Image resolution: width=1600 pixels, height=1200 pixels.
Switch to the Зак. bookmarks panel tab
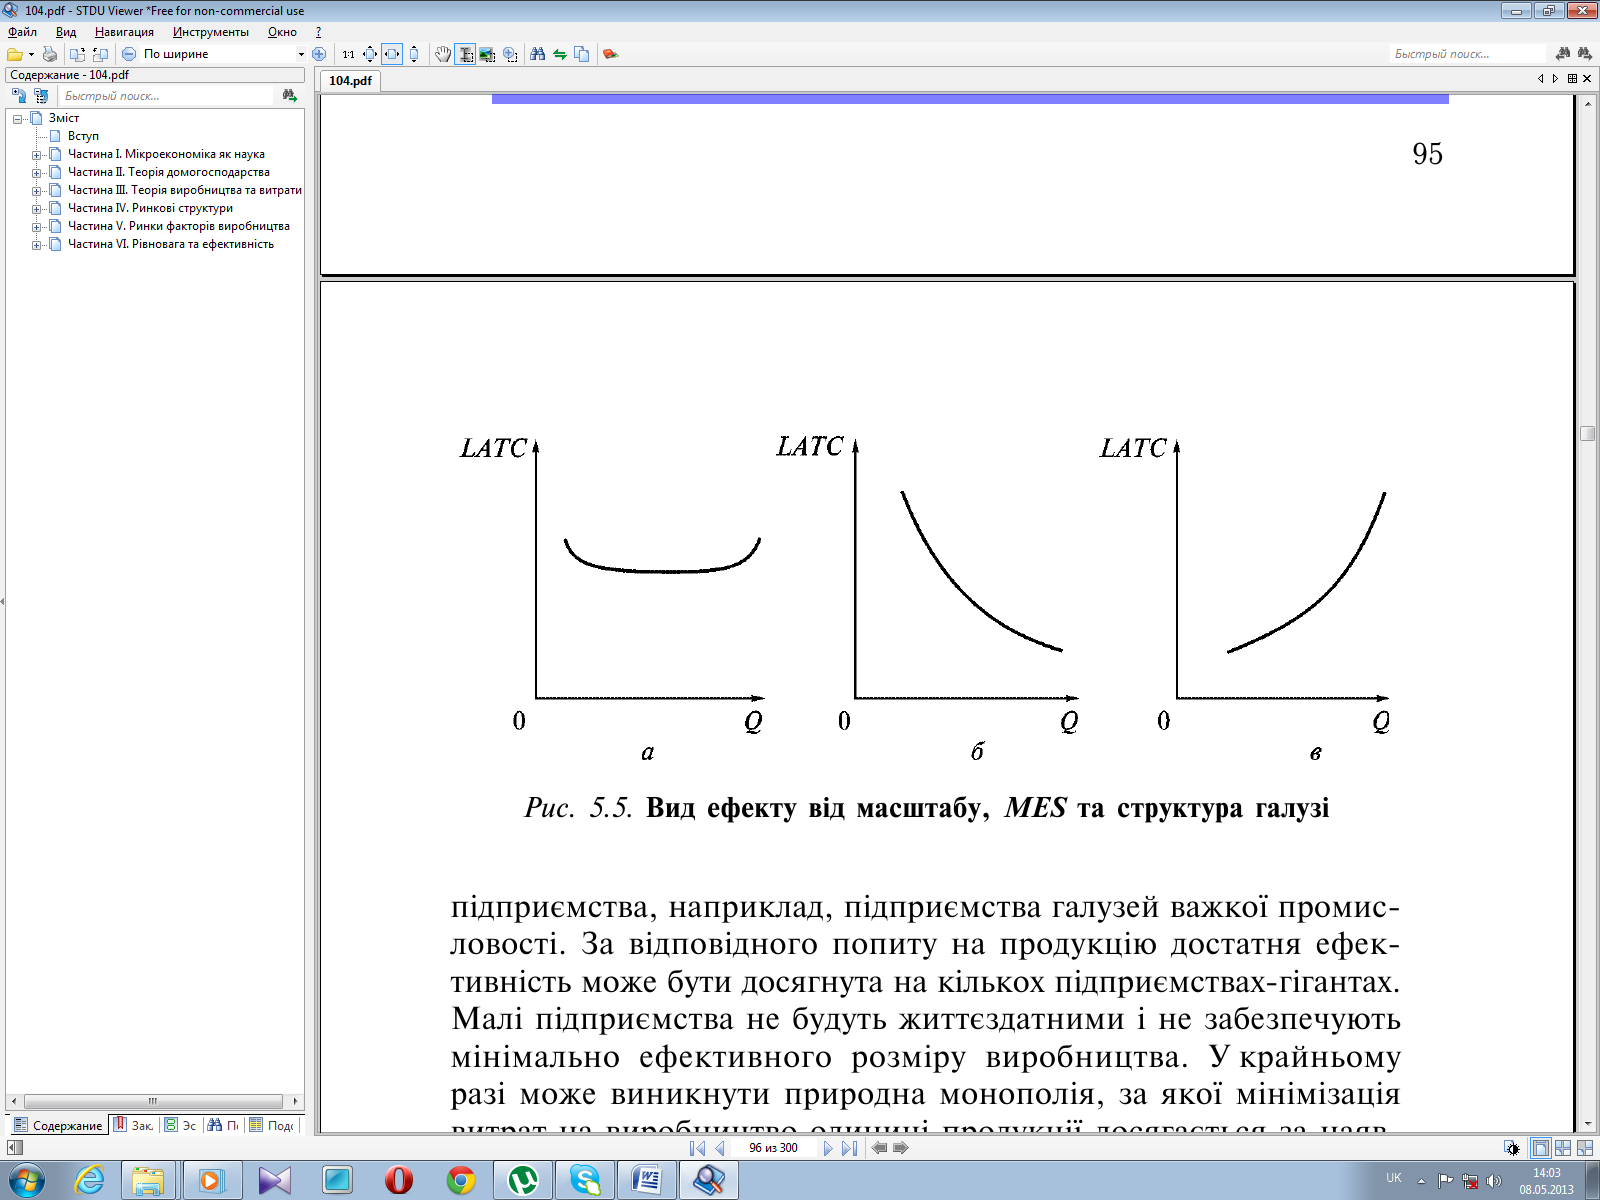(x=133, y=1125)
